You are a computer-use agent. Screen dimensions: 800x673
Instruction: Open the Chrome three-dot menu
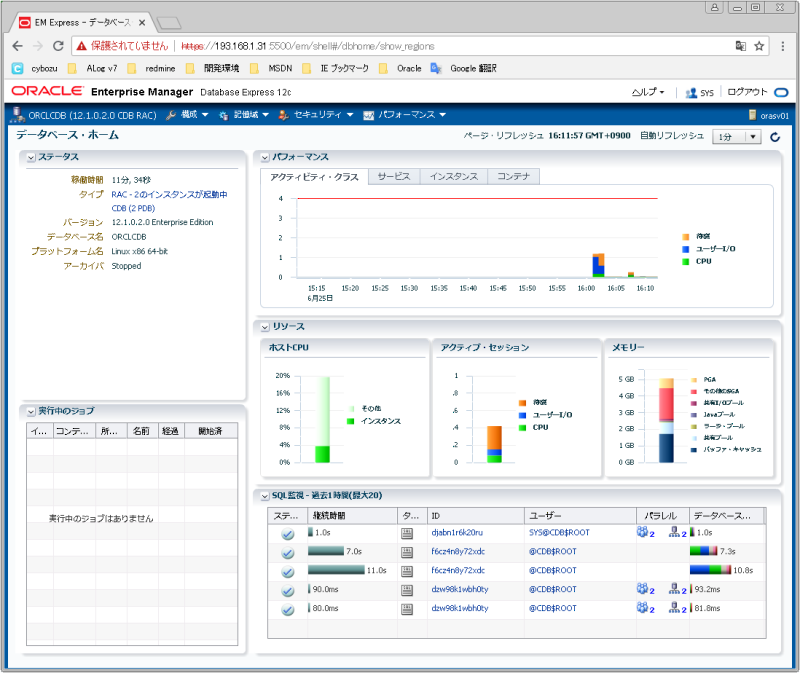point(783,46)
